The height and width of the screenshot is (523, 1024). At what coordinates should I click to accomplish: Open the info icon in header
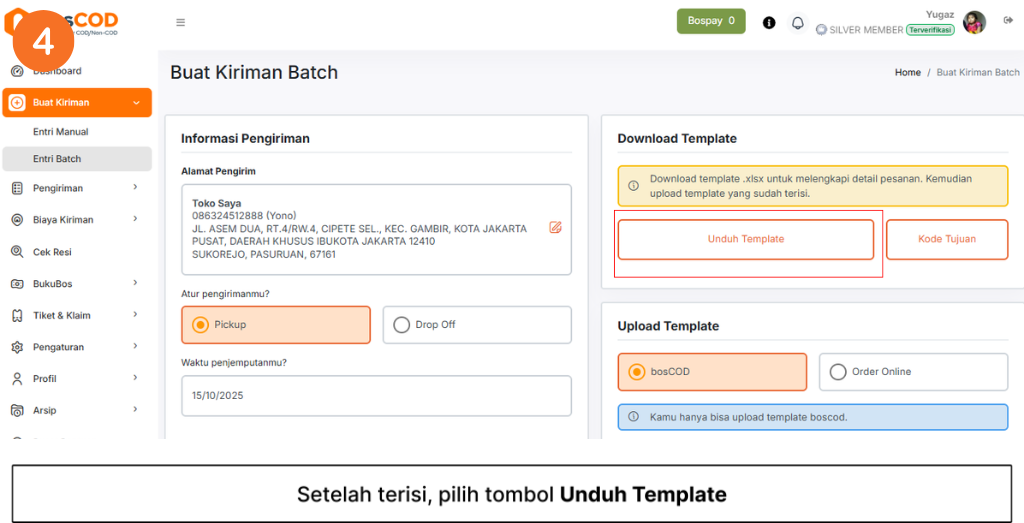769,22
